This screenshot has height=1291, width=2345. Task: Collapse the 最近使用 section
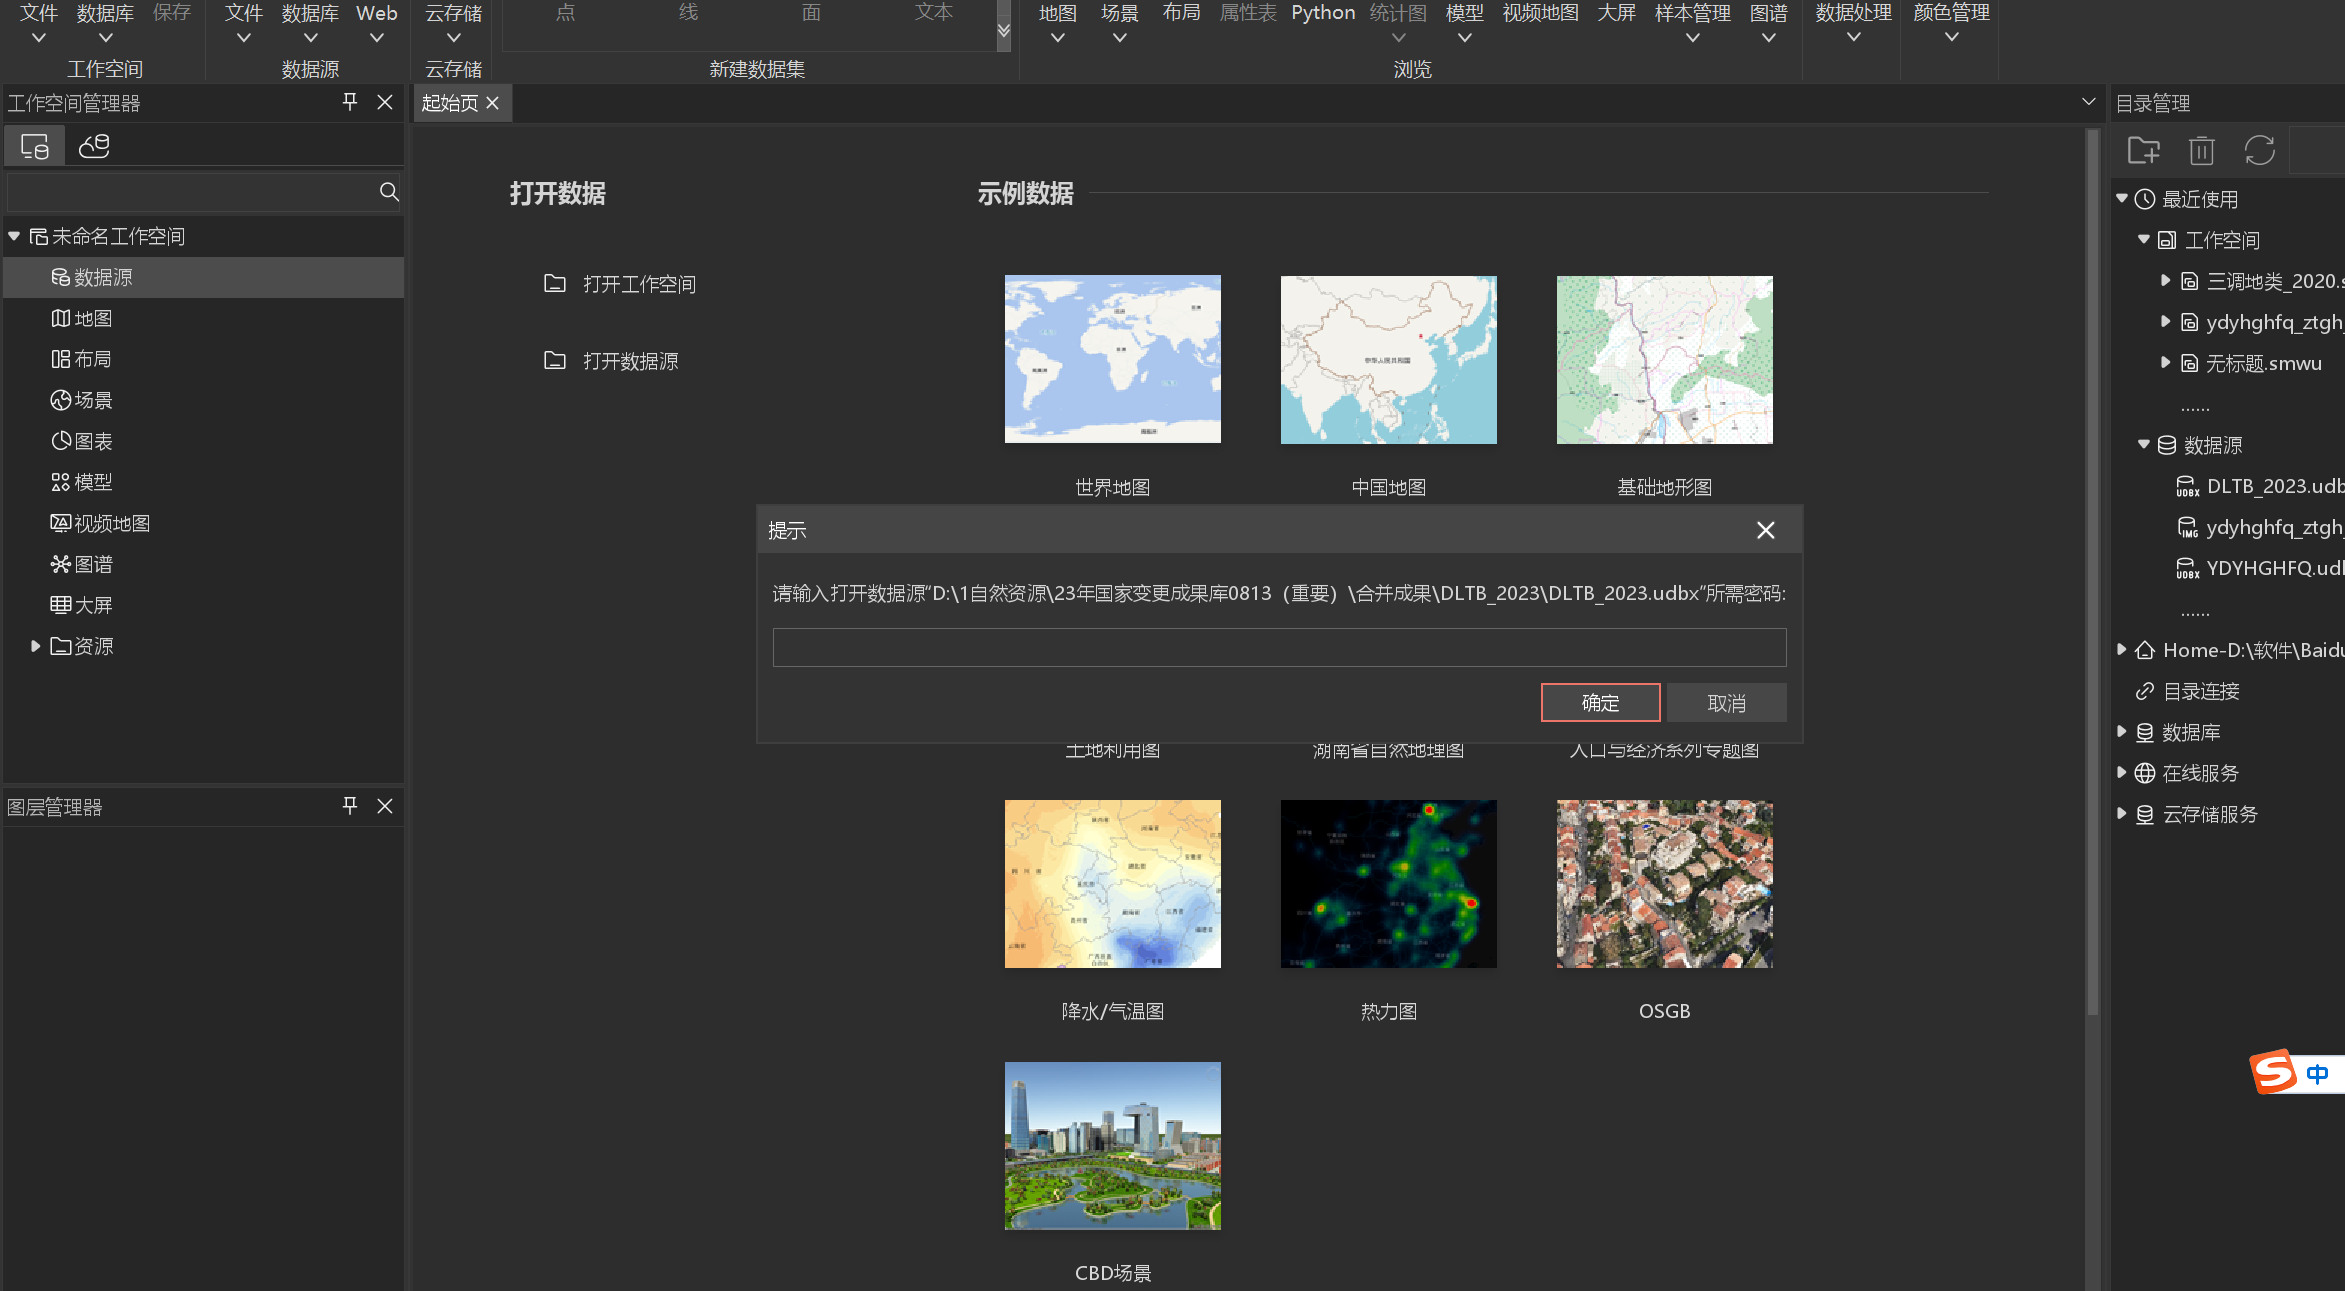point(2122,199)
